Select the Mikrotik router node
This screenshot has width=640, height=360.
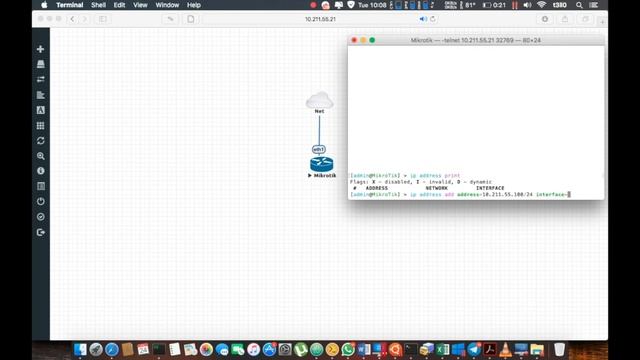(321, 164)
